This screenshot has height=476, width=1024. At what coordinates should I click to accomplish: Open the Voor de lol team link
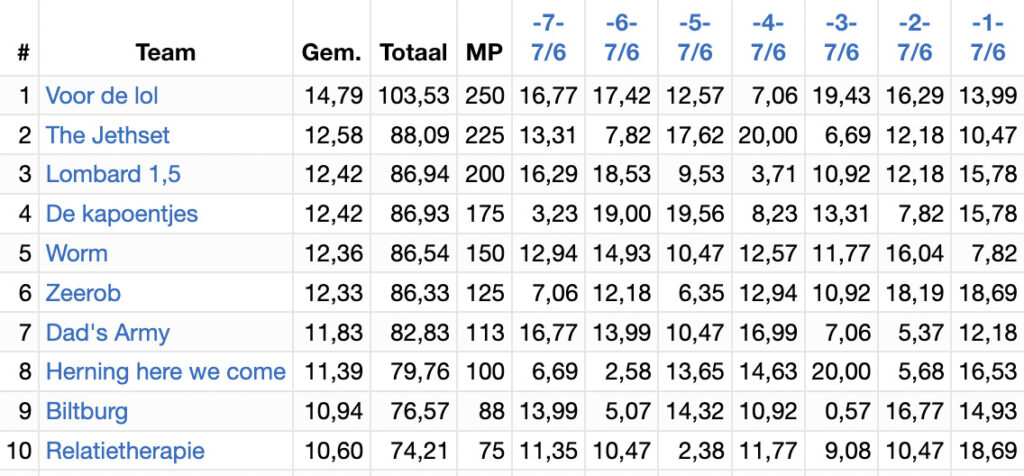click(102, 96)
